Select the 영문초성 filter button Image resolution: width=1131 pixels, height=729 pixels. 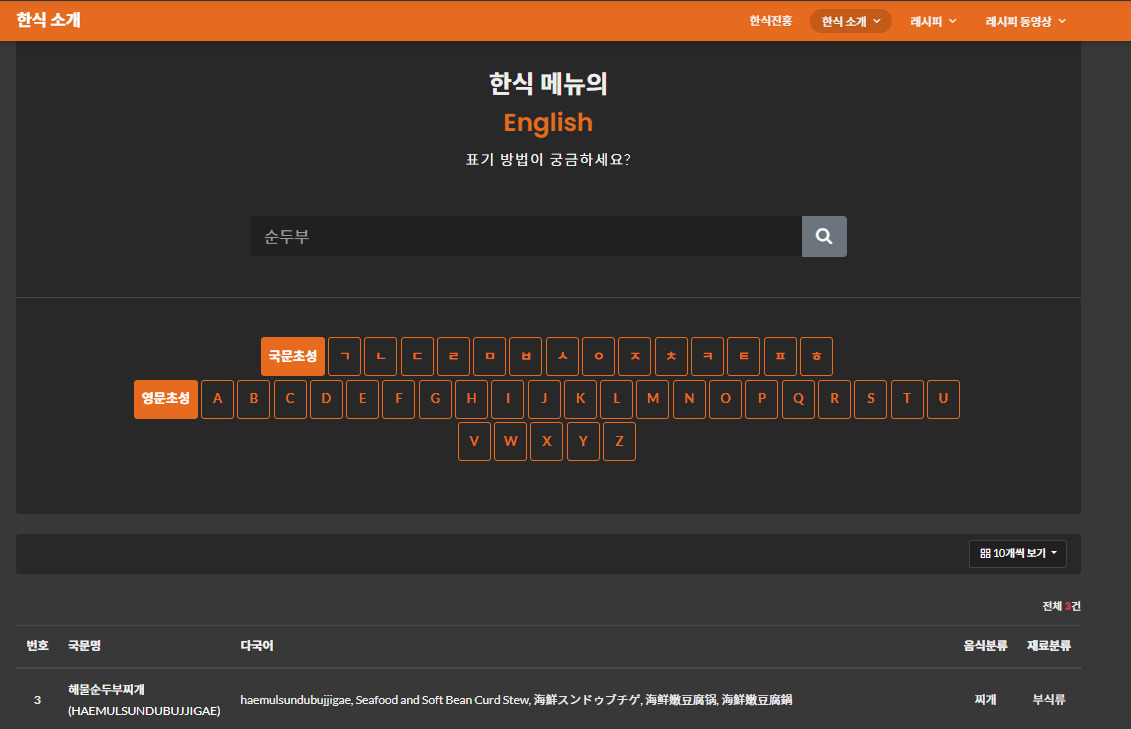(166, 399)
